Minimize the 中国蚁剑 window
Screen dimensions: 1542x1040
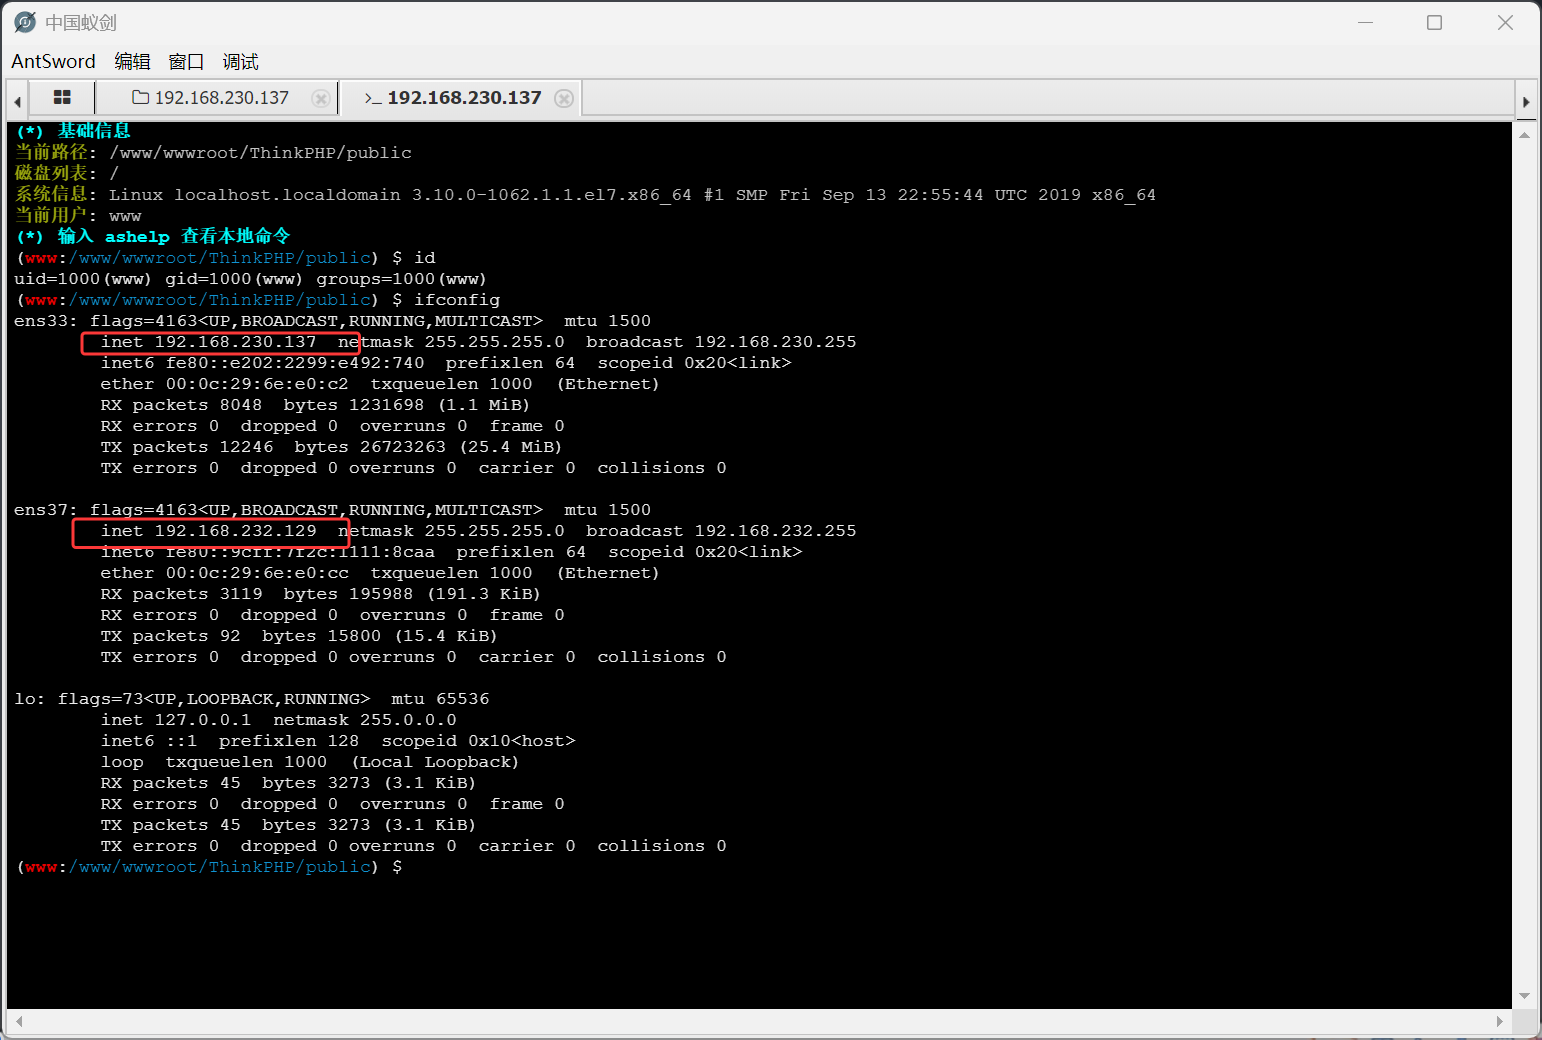[x=1366, y=22]
